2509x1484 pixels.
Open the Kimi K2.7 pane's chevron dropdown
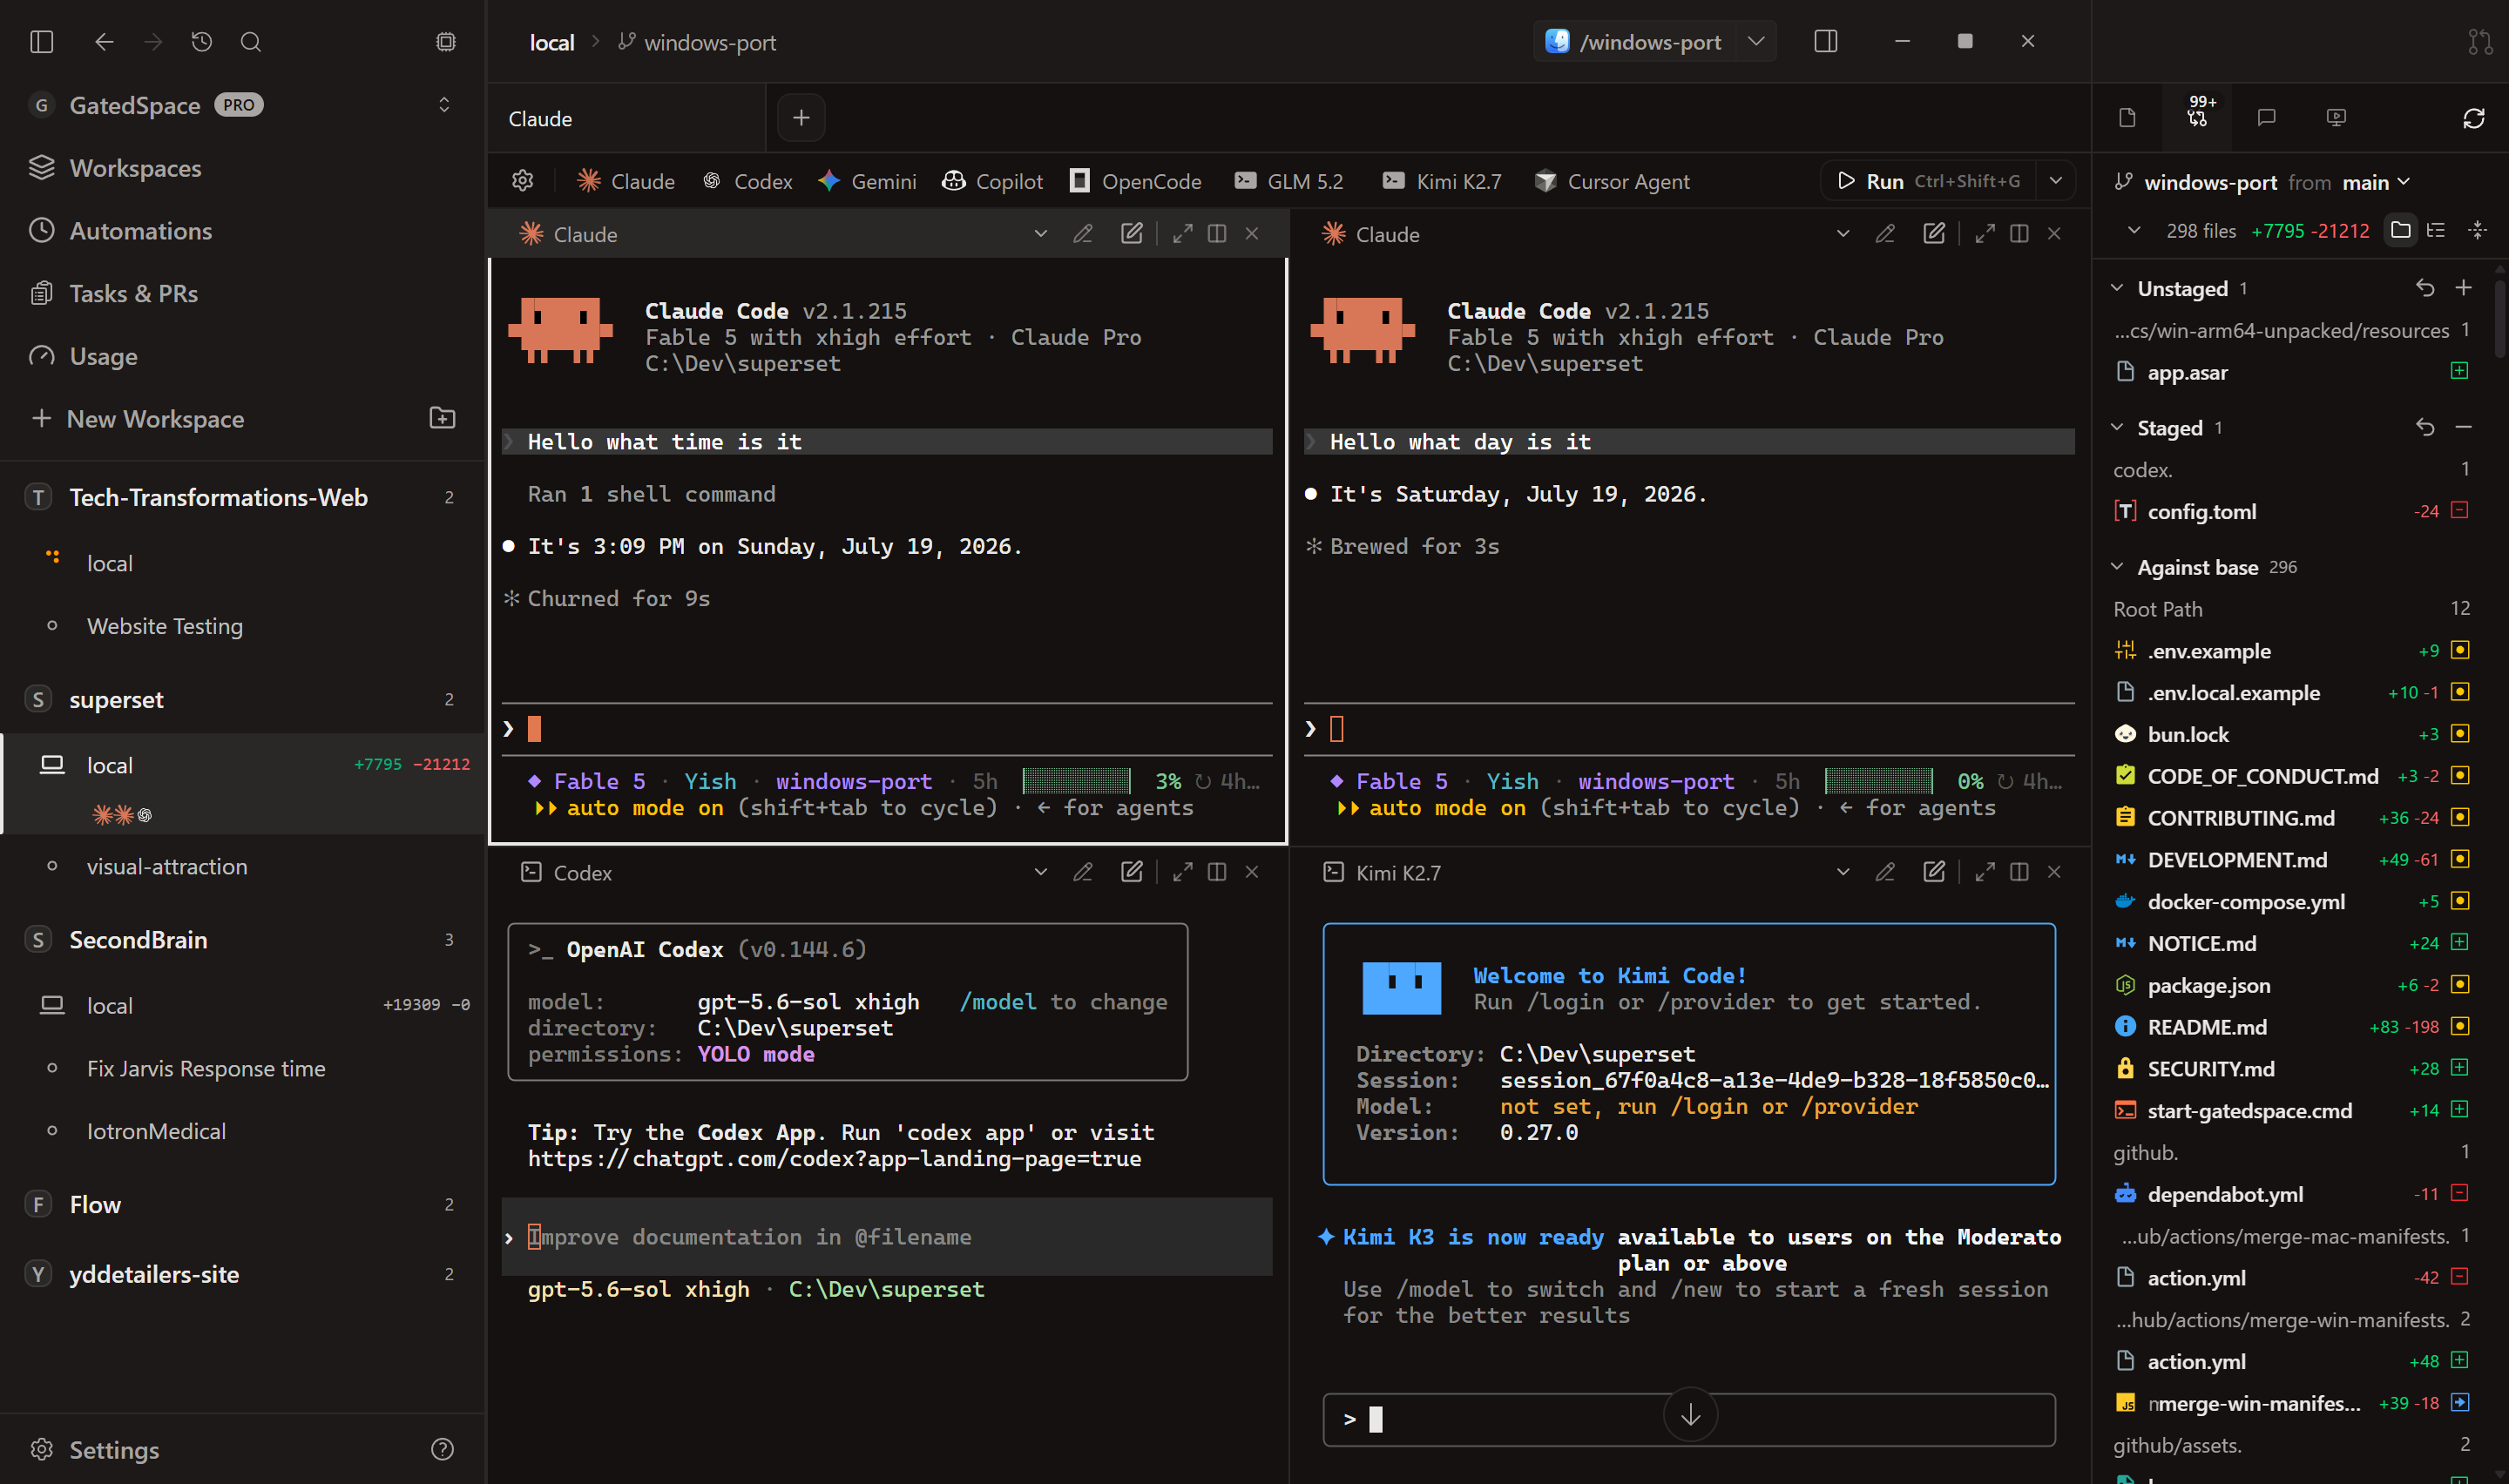(1842, 873)
